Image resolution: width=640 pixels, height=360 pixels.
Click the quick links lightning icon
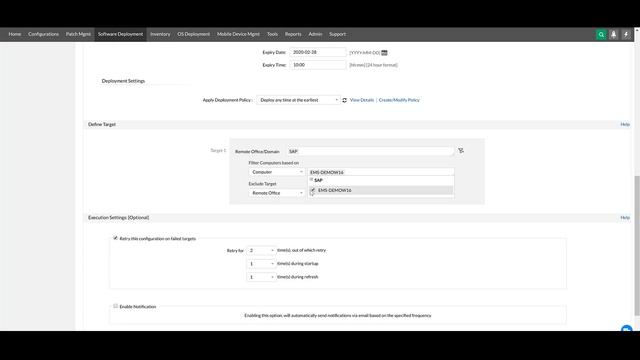626,35
